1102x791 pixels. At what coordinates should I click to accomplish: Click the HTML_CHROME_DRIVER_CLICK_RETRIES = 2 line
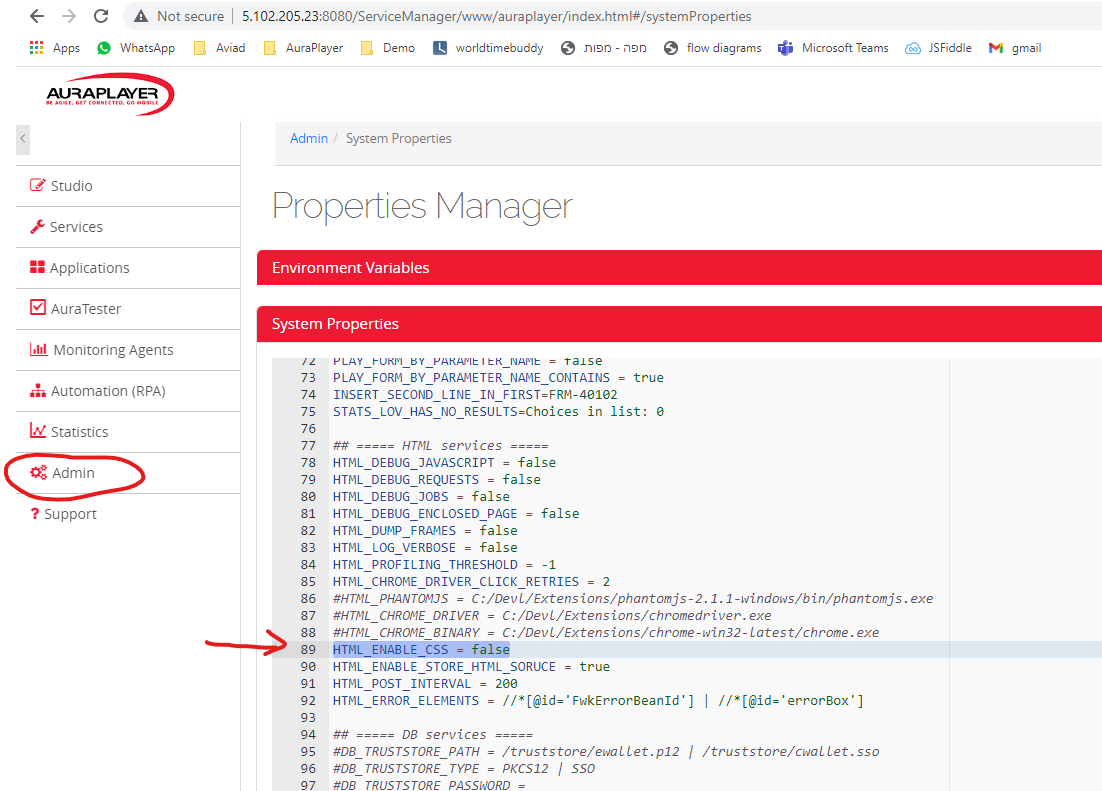click(472, 581)
